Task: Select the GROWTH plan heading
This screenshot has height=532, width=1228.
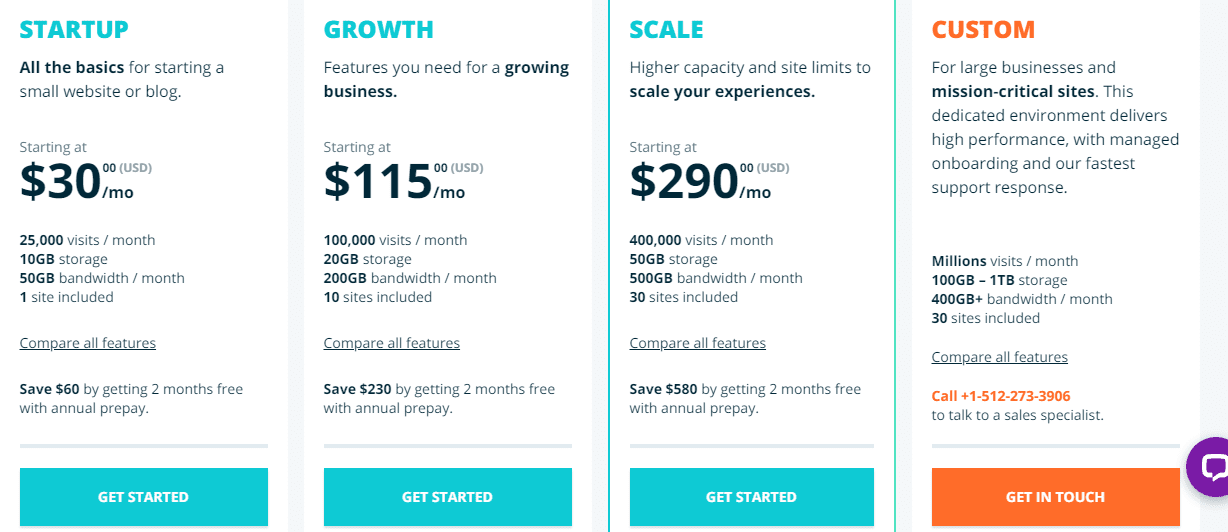Action: click(x=379, y=30)
